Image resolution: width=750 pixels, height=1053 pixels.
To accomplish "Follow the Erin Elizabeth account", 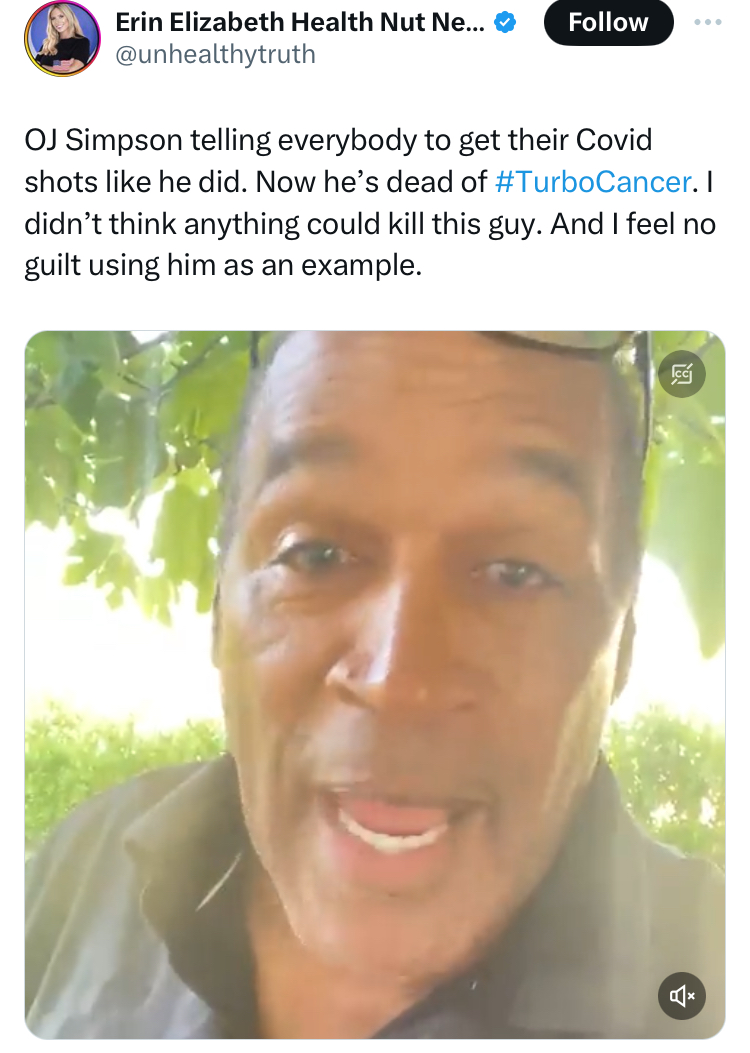I will click(x=608, y=23).
